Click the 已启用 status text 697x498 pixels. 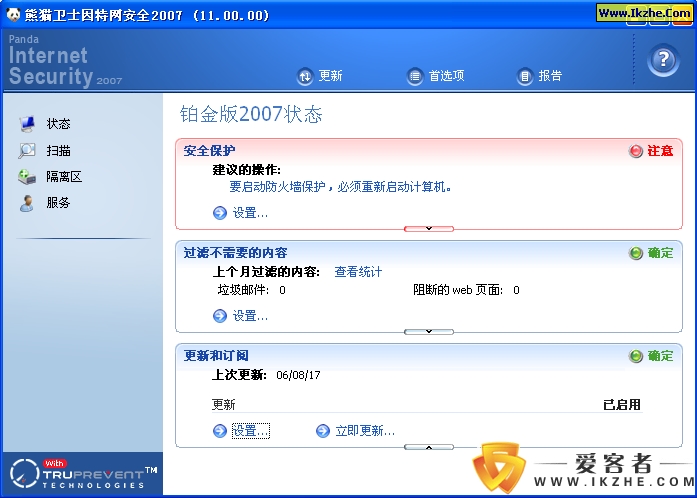[622, 405]
